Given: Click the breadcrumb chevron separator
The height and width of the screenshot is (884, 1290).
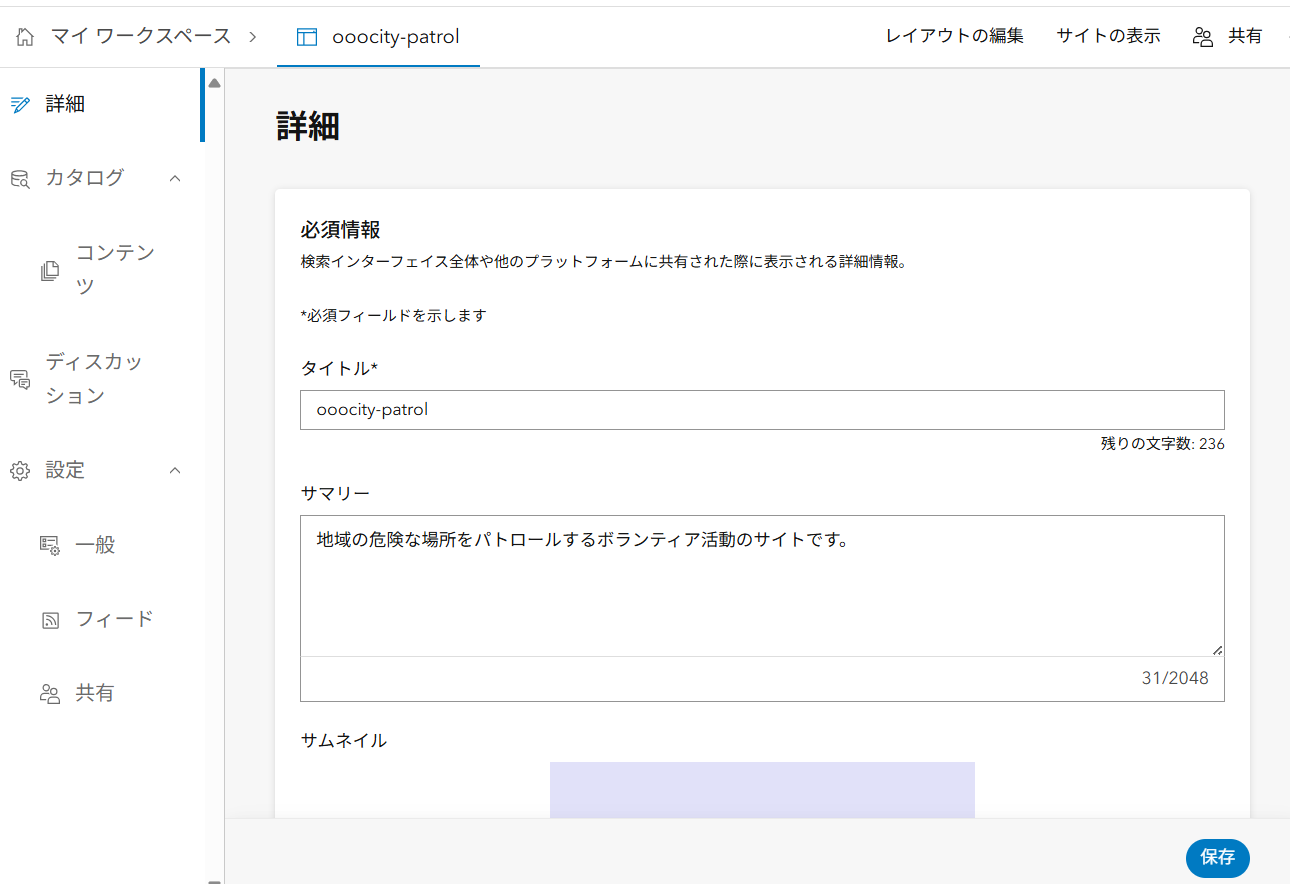Looking at the screenshot, I should tap(253, 37).
